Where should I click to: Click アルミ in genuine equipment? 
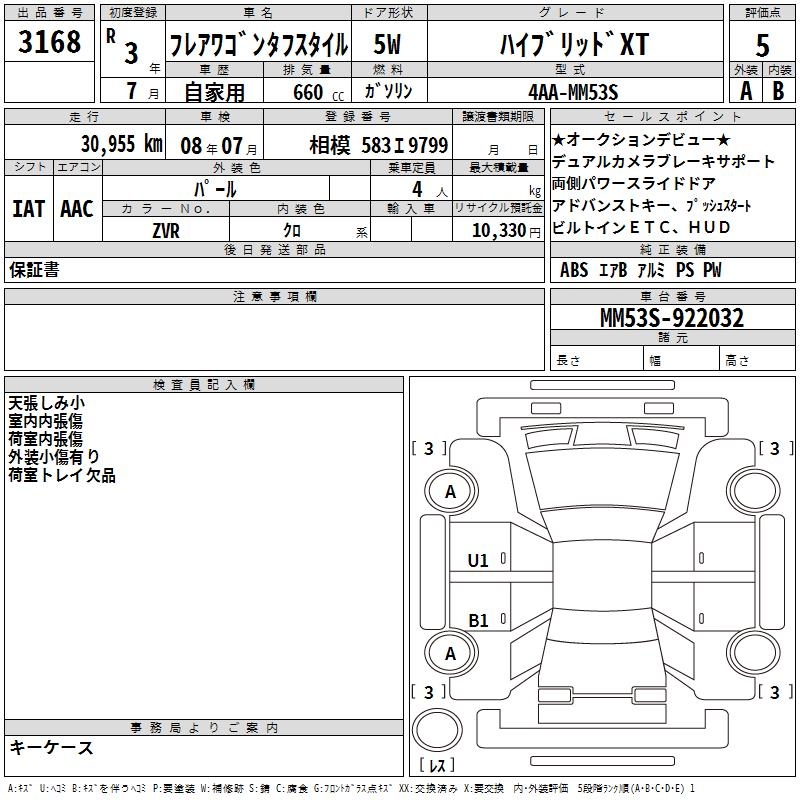[651, 270]
